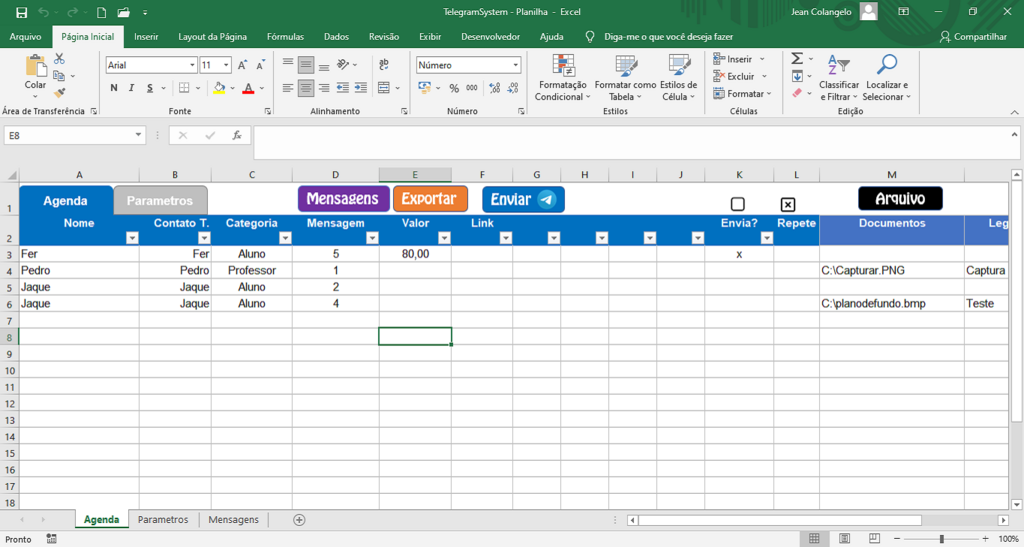Click the horizontal scrollbar
Viewport: 1024px width, 547px height.
point(780,520)
